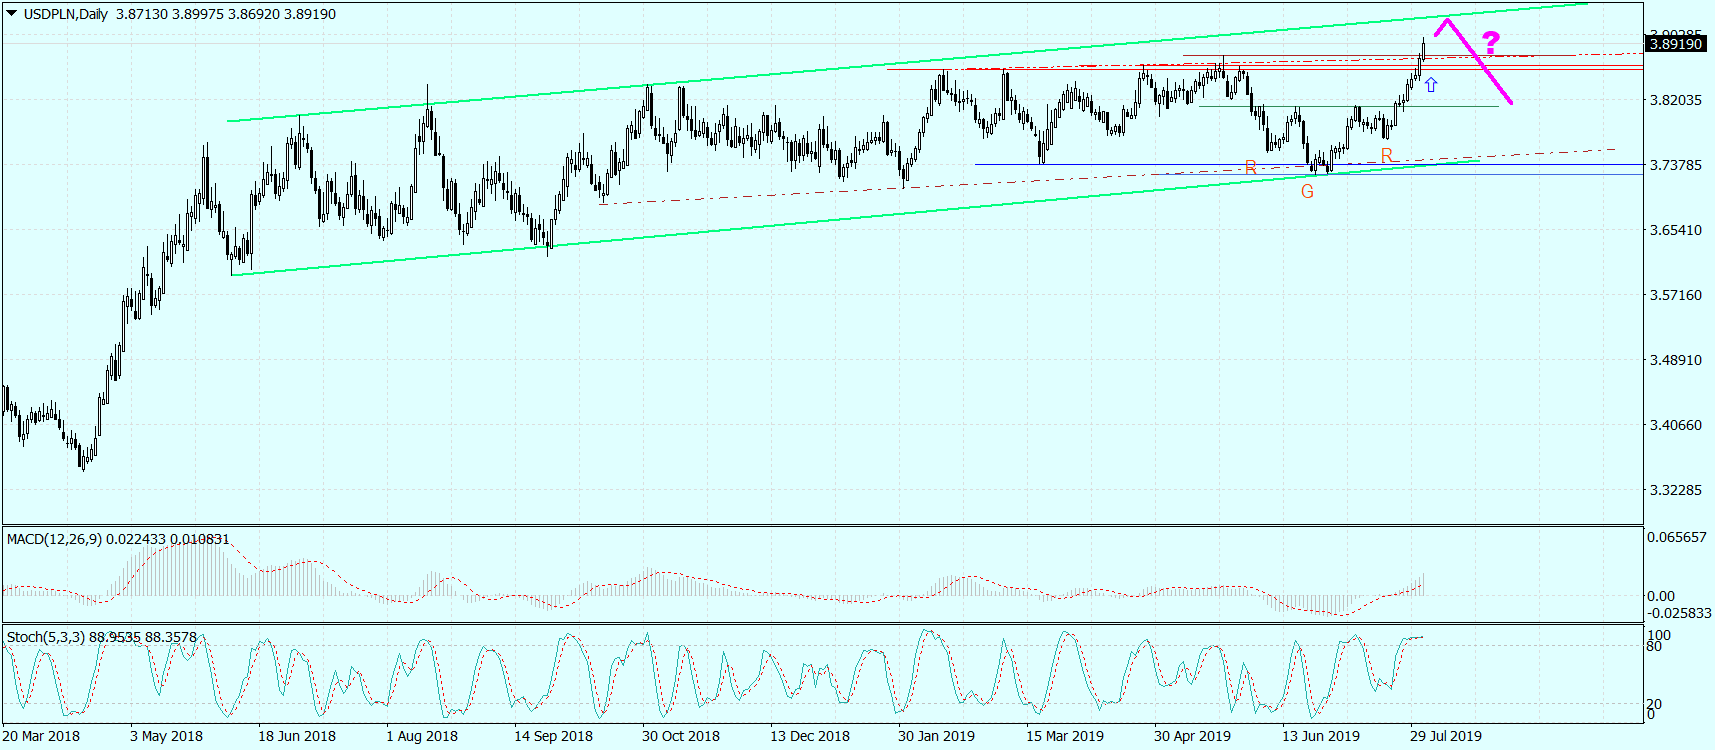This screenshot has width=1715, height=750.
Task: Click the 30 Oct 2018 date label
Action: coord(681,736)
